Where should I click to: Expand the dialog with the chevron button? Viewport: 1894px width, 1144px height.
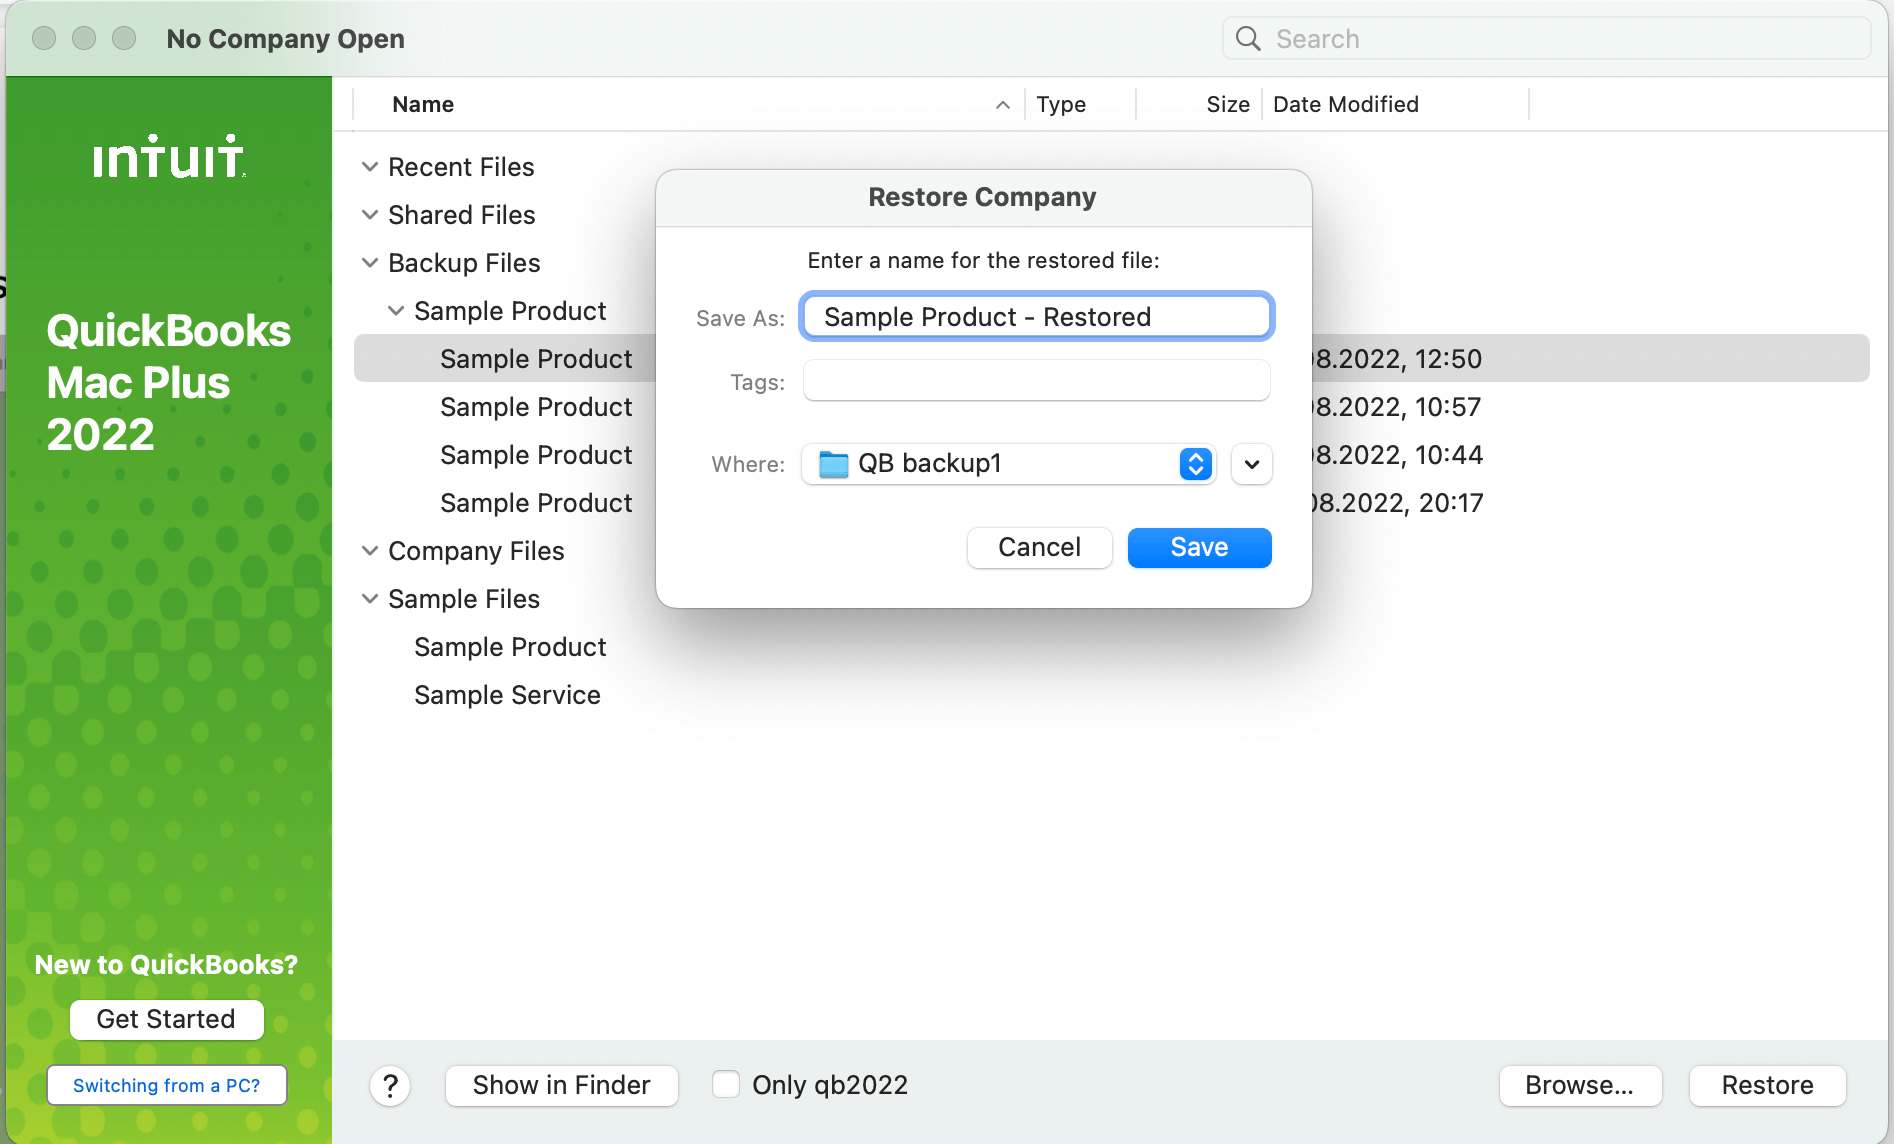pyautogui.click(x=1251, y=464)
